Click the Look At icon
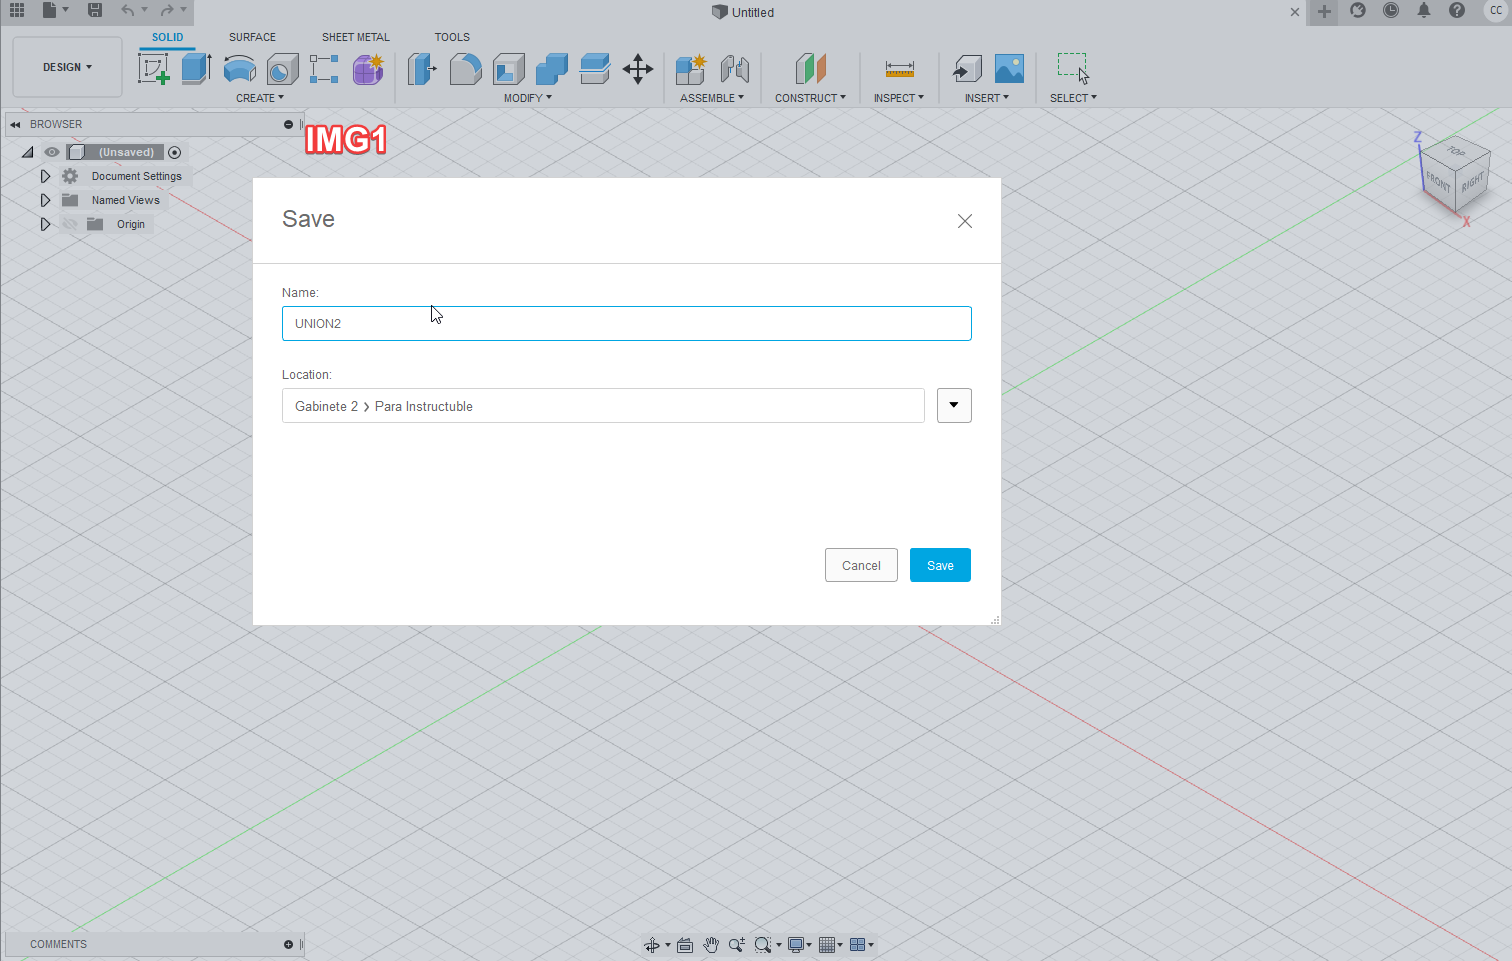 coord(685,945)
